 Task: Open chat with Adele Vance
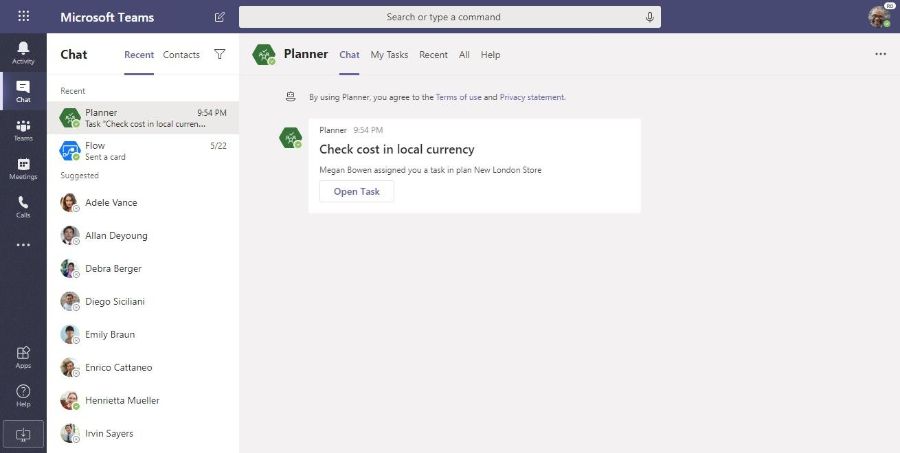tap(111, 203)
